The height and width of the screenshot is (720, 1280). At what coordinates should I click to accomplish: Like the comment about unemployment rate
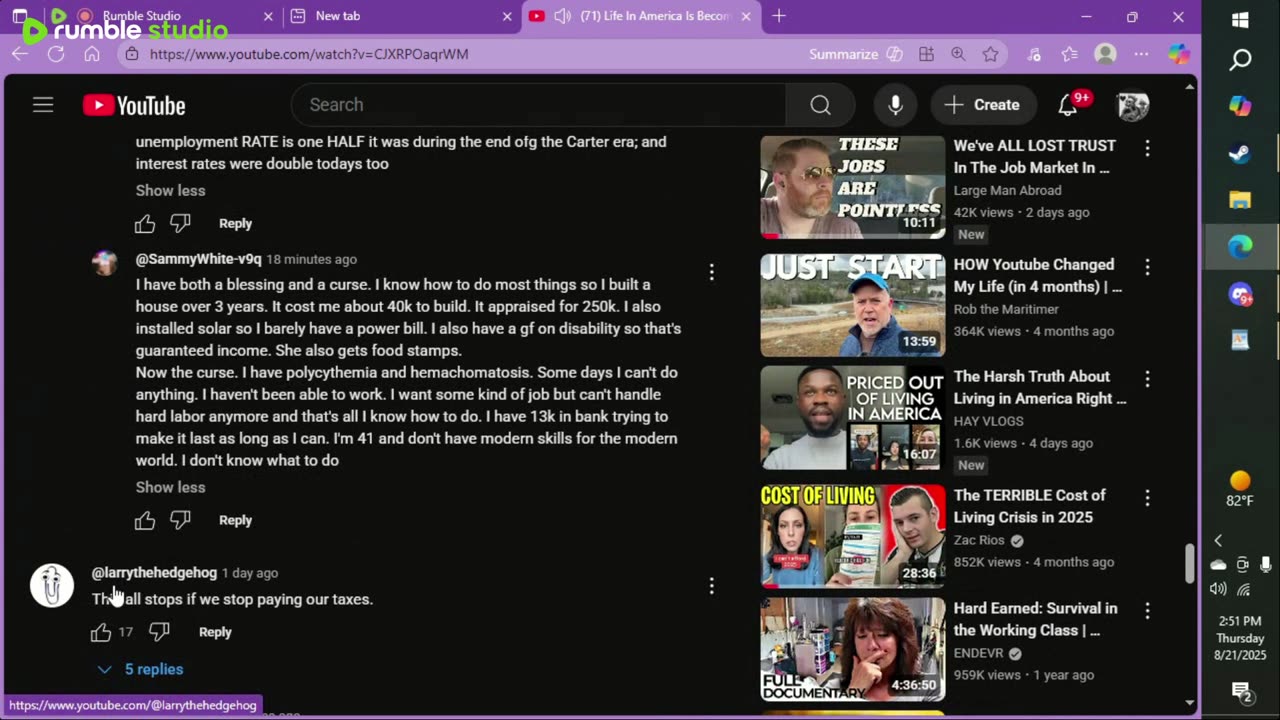145,223
